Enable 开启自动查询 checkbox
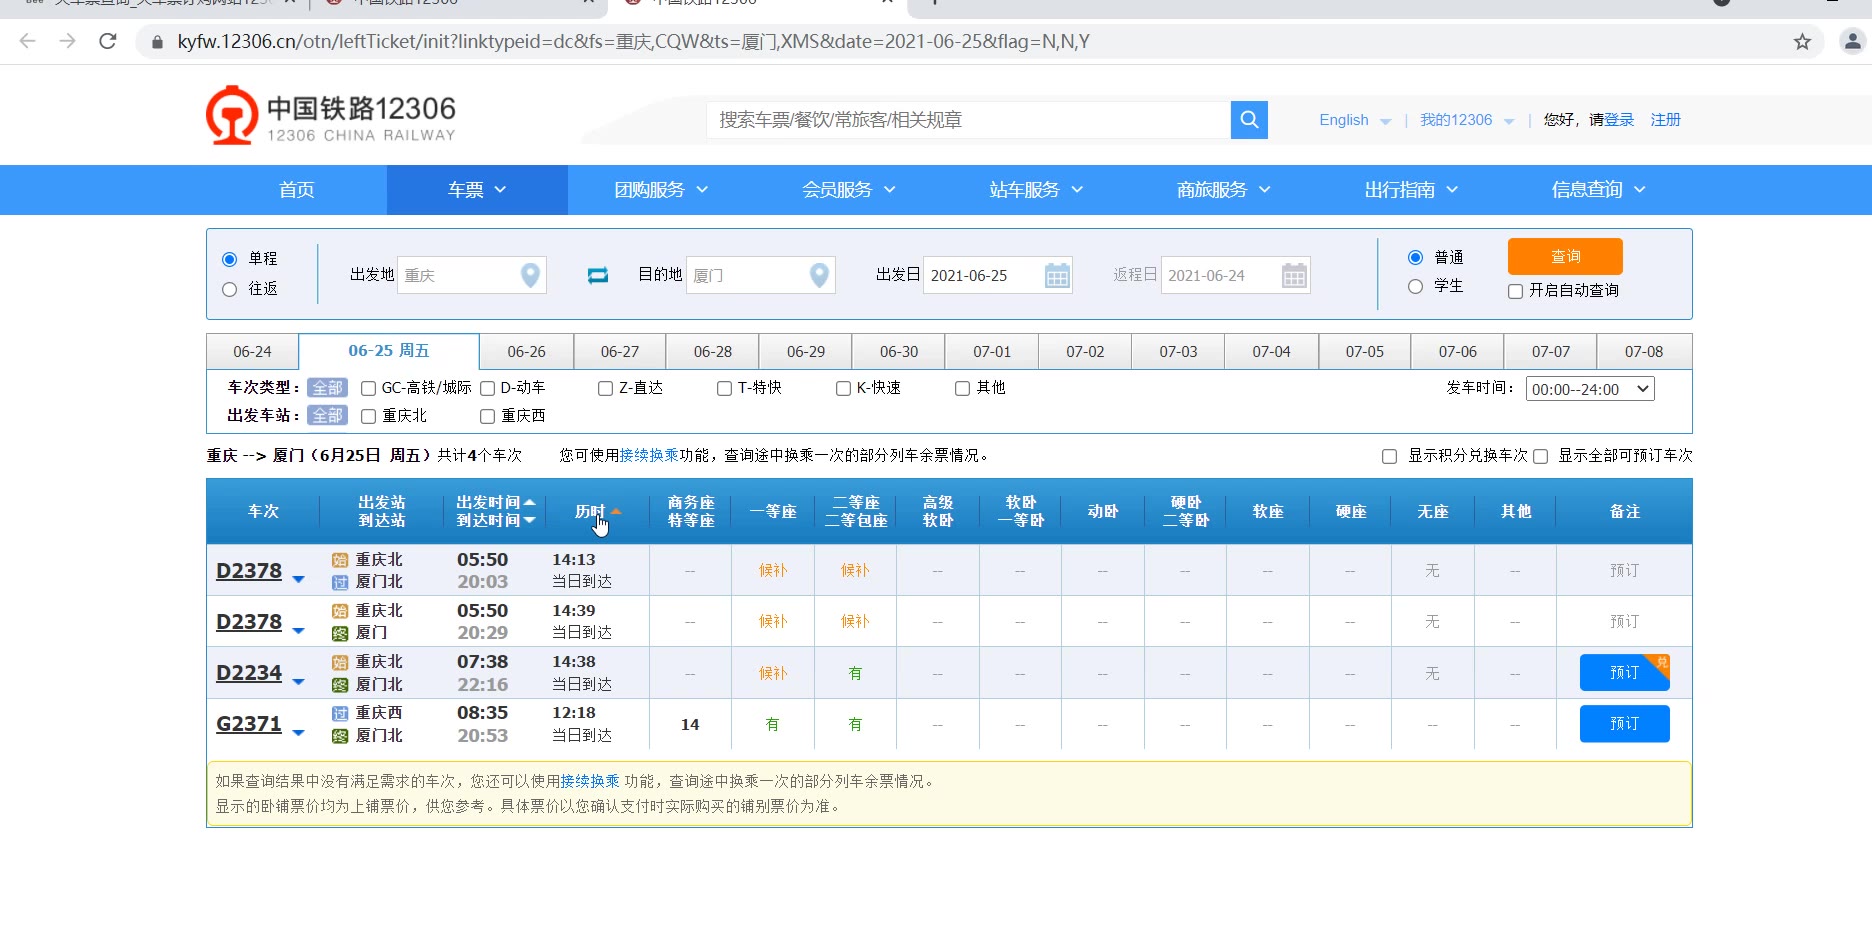Screen dimensions: 1872x944 [x=1515, y=291]
